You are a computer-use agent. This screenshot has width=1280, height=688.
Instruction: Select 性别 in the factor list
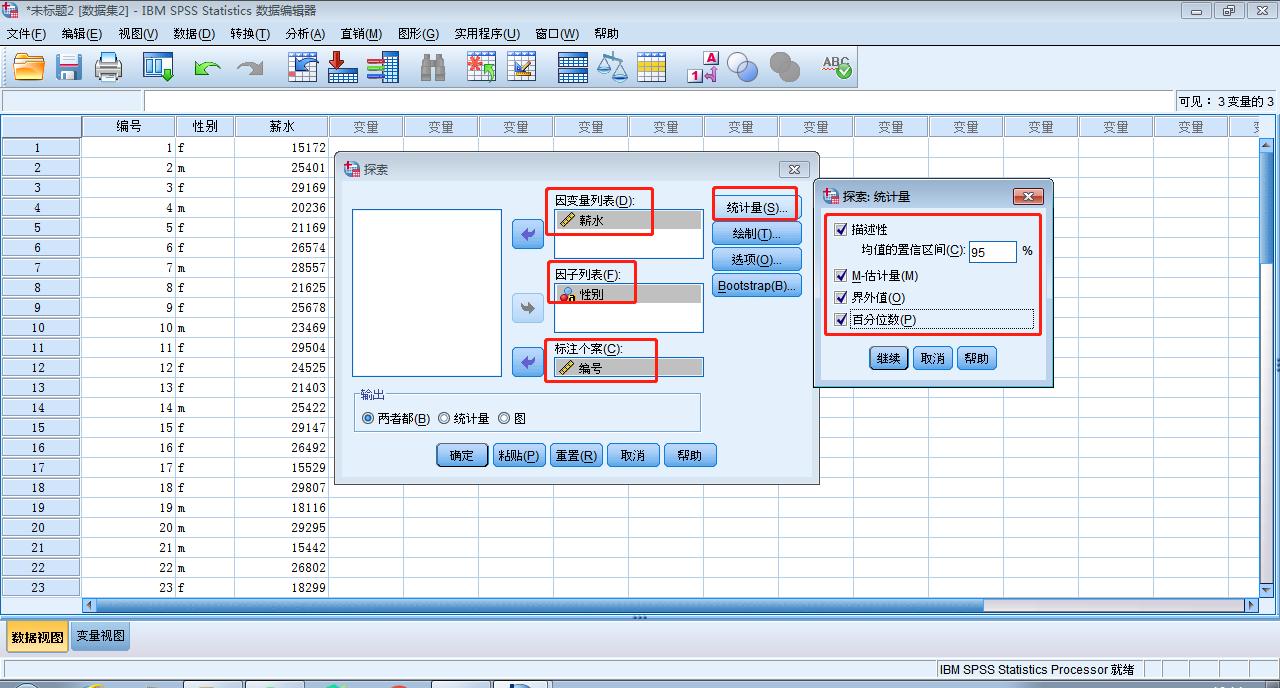629,294
